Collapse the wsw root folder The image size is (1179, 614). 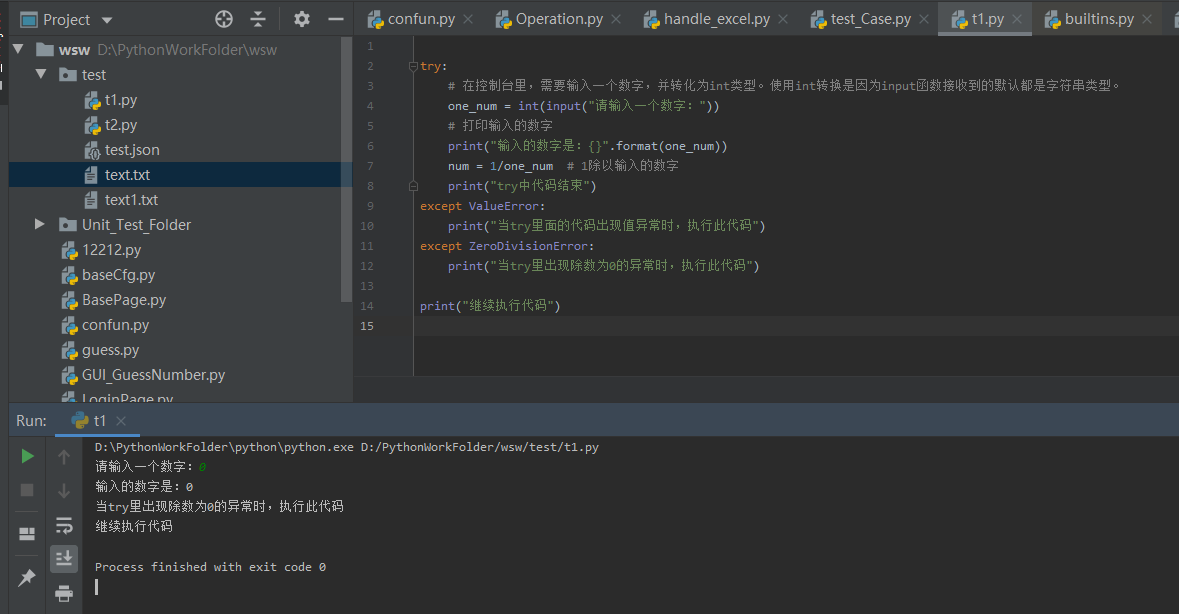pos(19,50)
